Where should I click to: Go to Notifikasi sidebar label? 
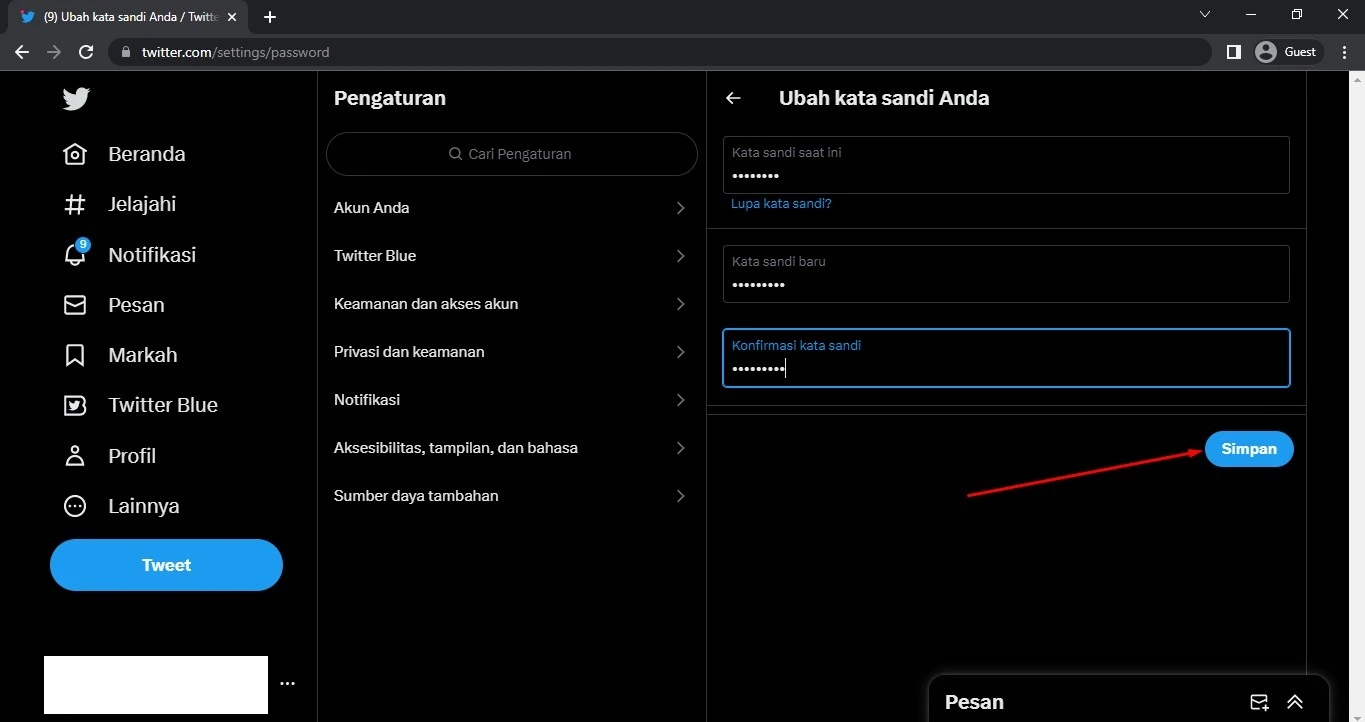152,255
